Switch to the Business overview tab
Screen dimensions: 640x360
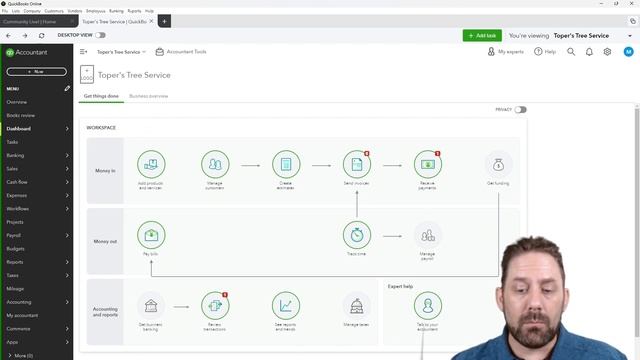tap(149, 96)
